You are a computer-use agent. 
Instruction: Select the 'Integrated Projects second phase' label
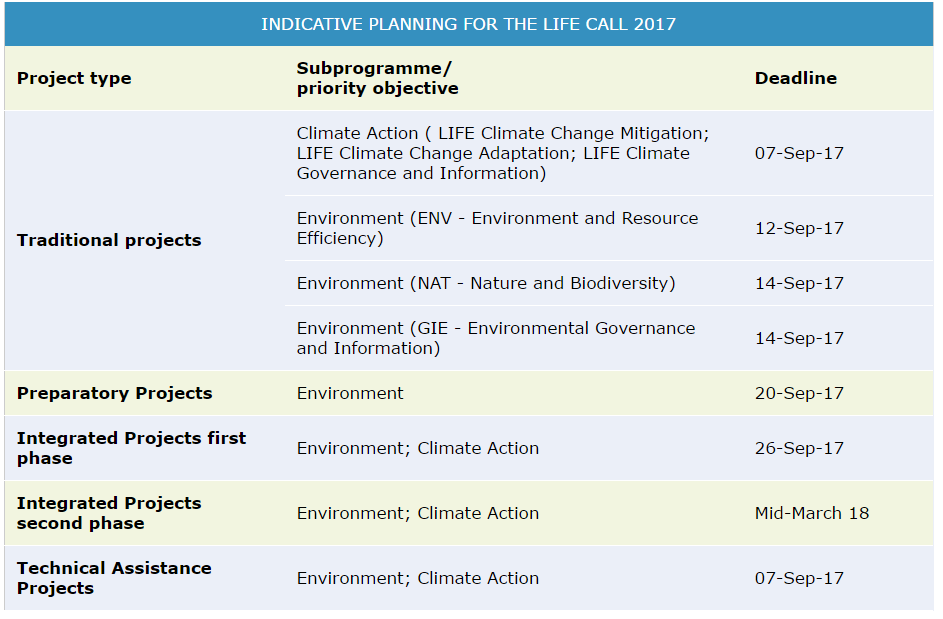[109, 513]
